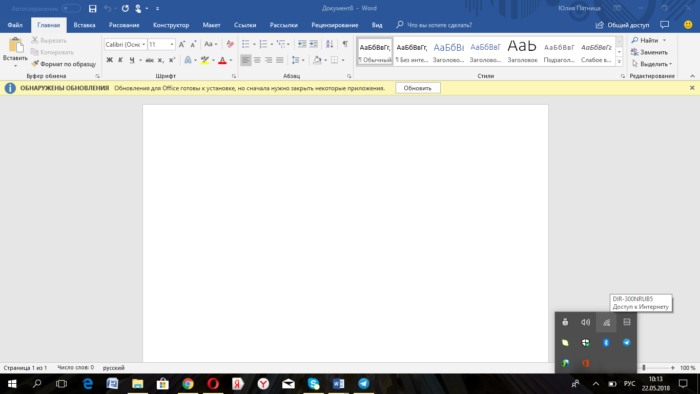
Task: Center the text alignment icon
Action: tap(257, 60)
